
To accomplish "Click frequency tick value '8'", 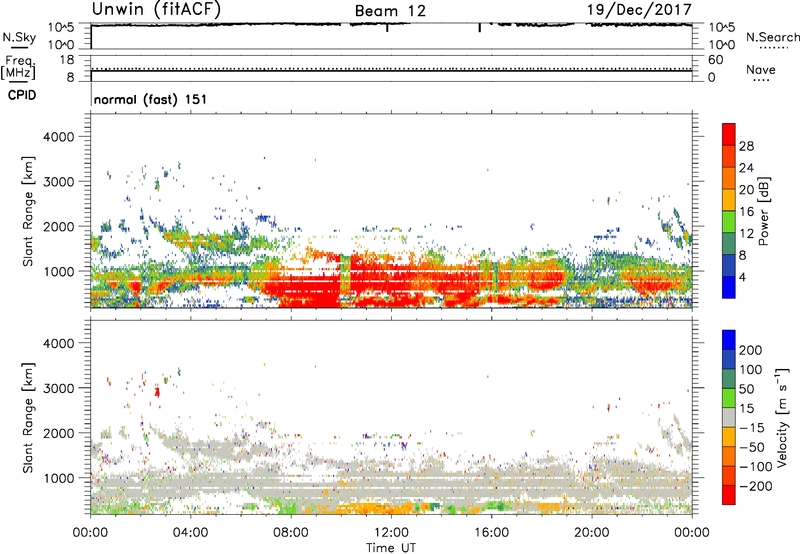I will (x=70, y=77).
